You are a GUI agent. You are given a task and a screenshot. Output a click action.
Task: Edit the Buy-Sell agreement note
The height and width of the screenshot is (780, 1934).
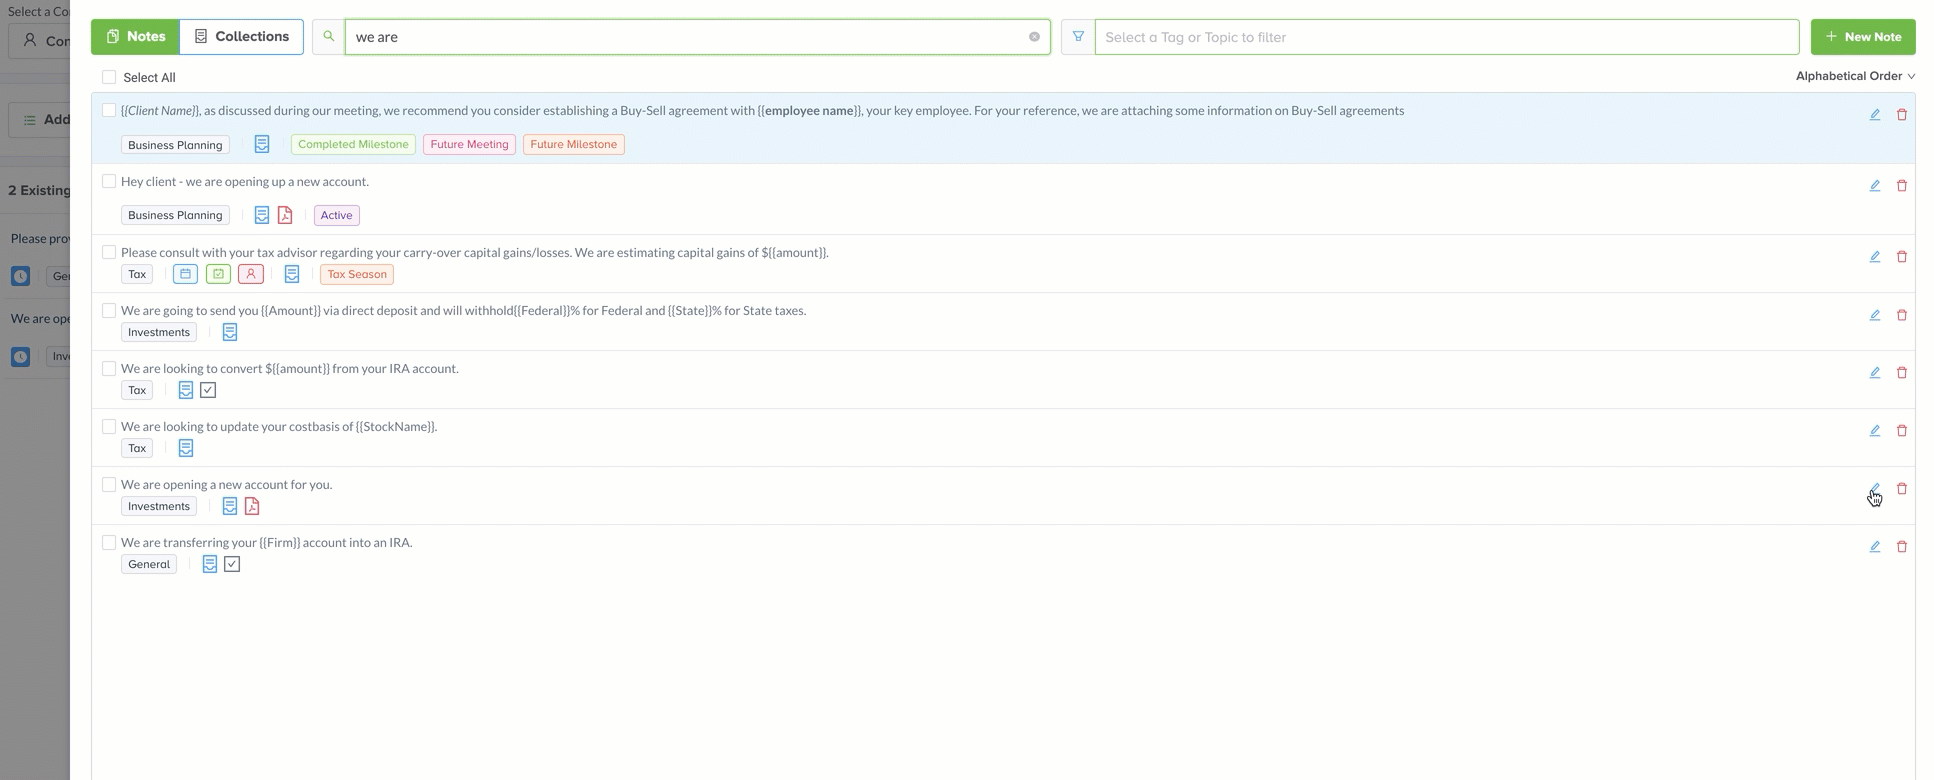click(1875, 115)
